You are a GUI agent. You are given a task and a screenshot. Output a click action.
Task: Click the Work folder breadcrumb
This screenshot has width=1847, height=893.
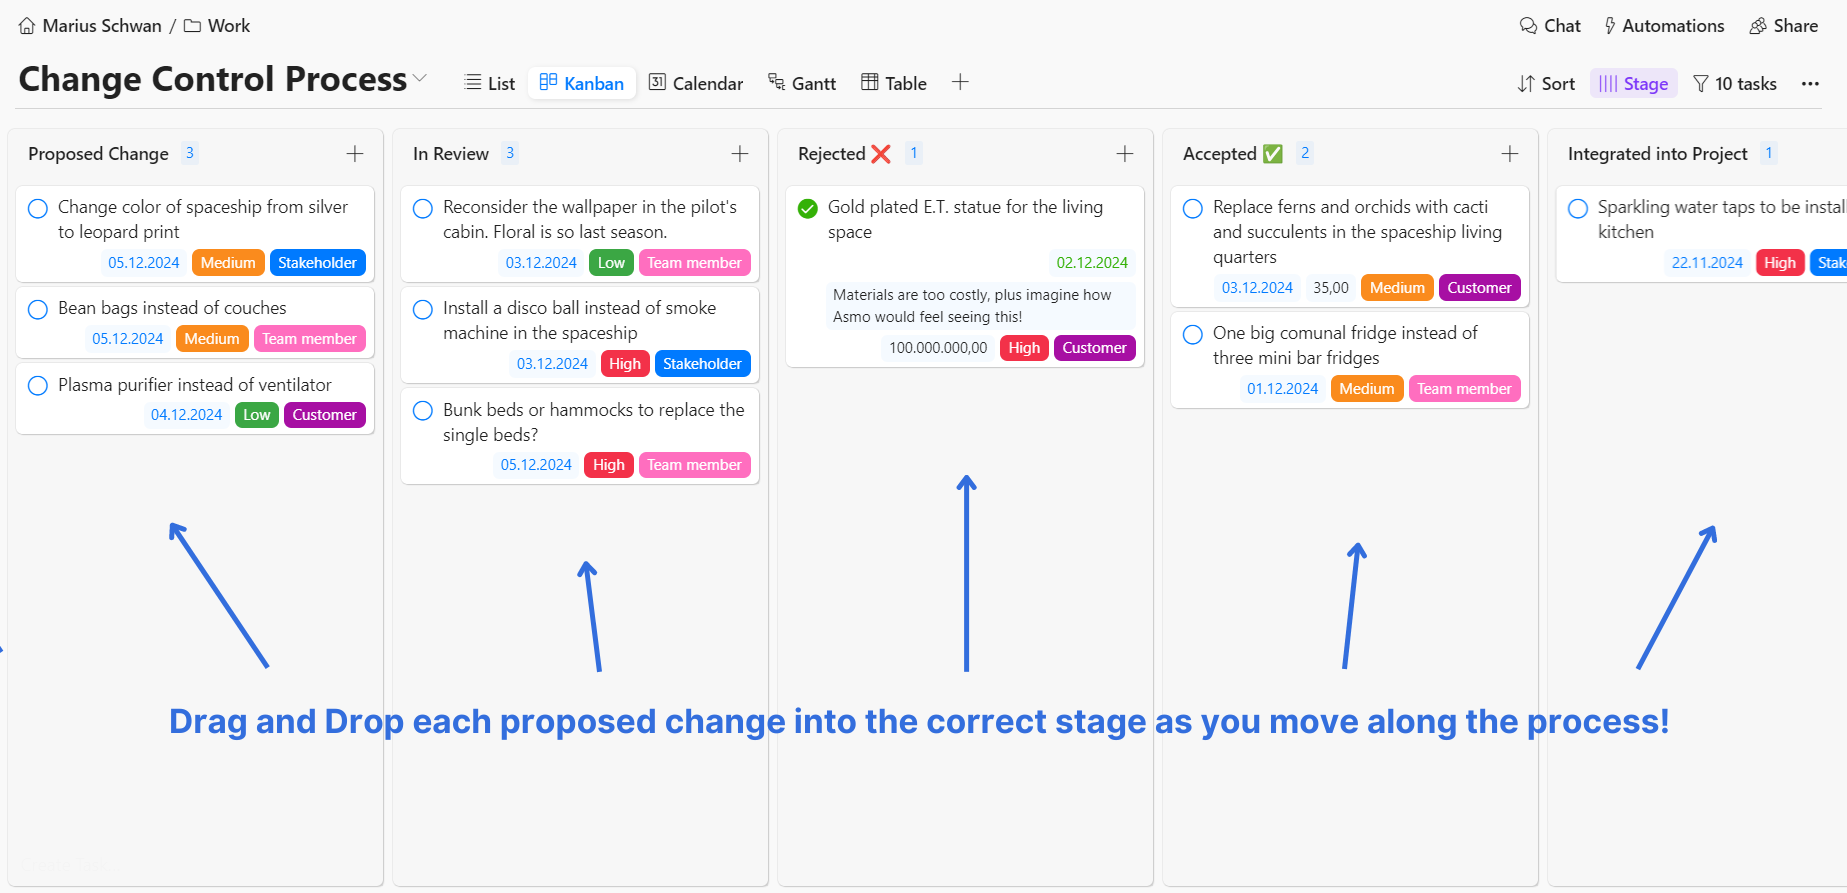217,26
